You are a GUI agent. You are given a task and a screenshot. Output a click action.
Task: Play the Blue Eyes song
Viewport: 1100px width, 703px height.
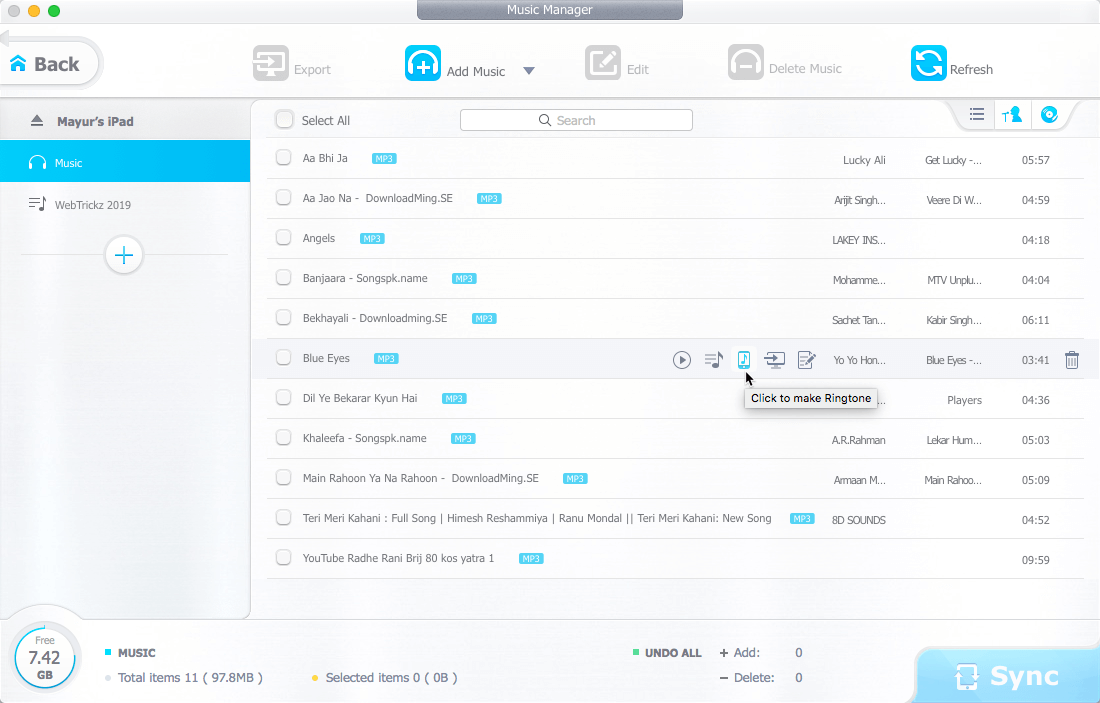[x=682, y=360]
